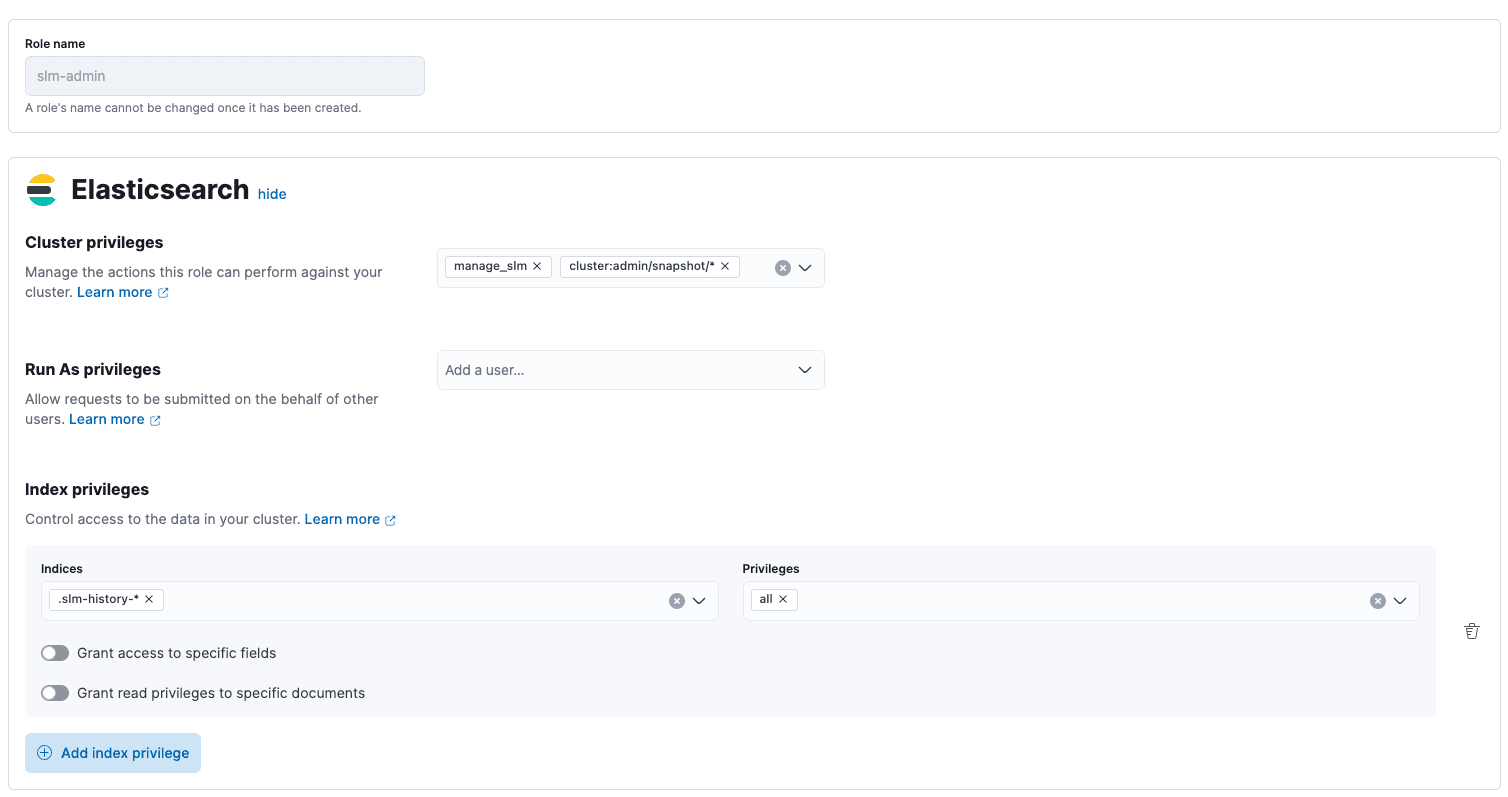Open the Learn more link under Run As privileges
Image resolution: width=1508 pixels, height=797 pixels.
(x=109, y=419)
